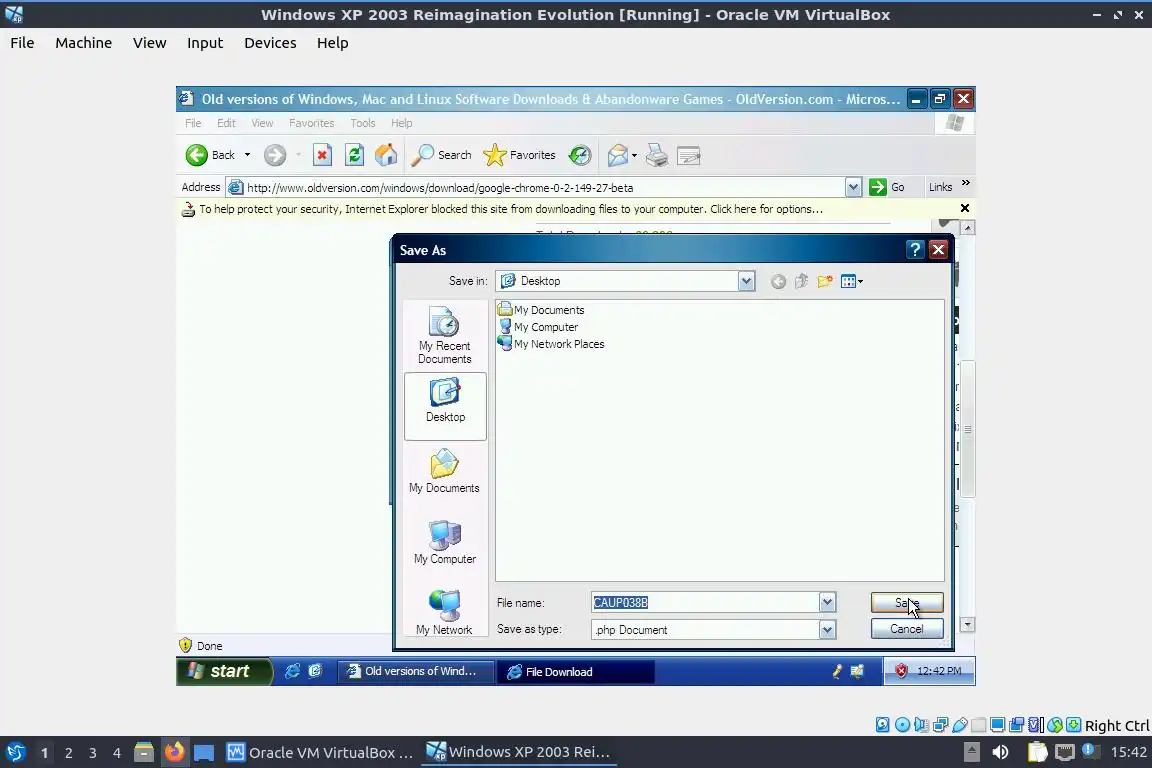Open the Back history dropdown arrow
Screen dimensions: 1152x768
click(248, 155)
